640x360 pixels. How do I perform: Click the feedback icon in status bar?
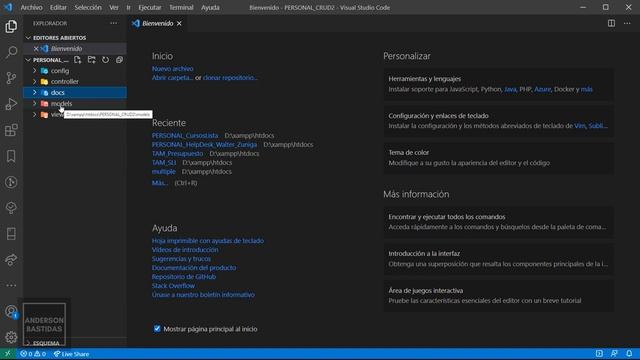coord(614,353)
